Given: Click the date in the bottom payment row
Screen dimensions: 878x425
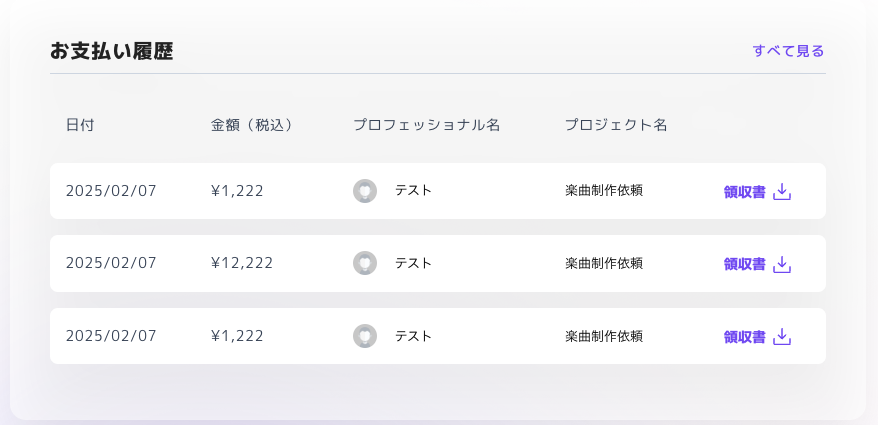Looking at the screenshot, I should click(x=111, y=336).
